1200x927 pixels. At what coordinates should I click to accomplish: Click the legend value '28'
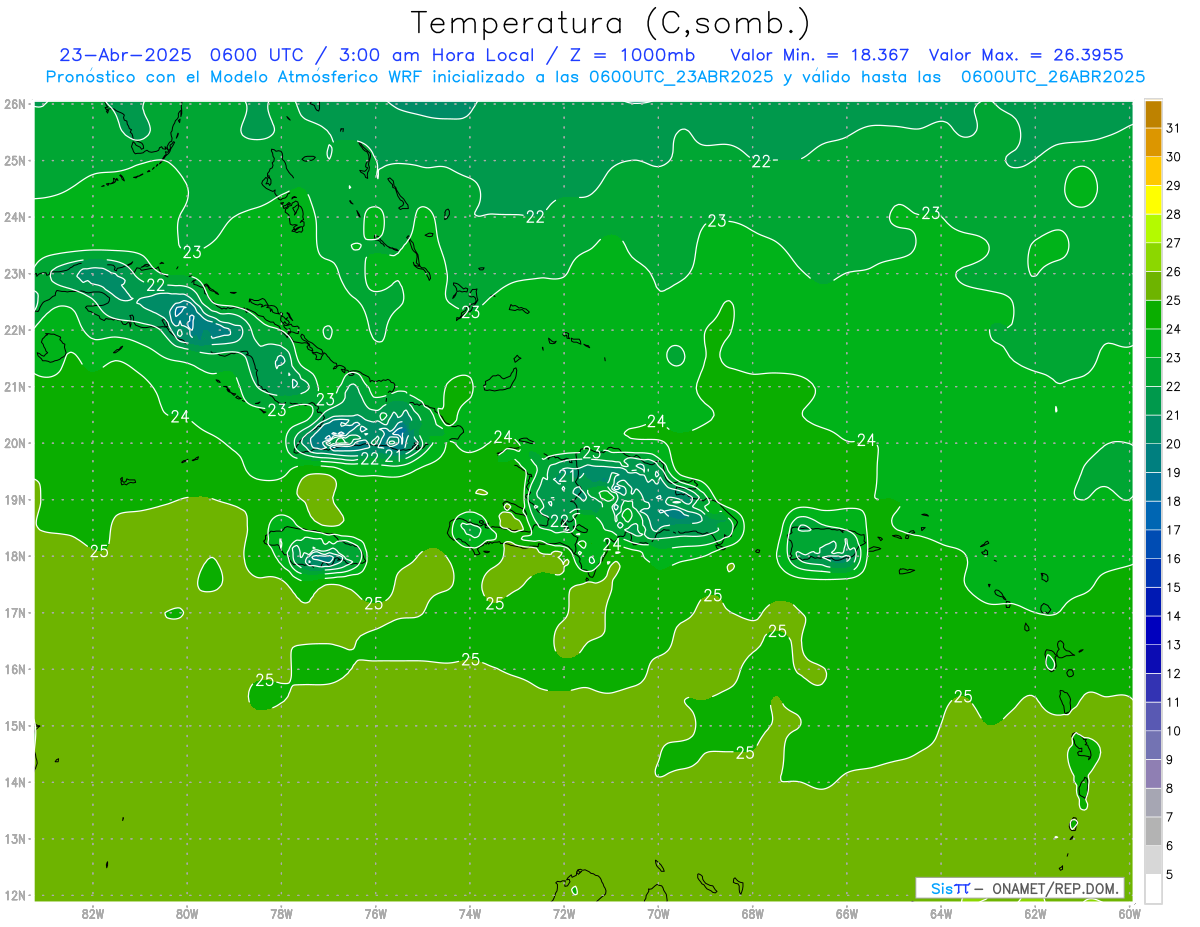1174,214
